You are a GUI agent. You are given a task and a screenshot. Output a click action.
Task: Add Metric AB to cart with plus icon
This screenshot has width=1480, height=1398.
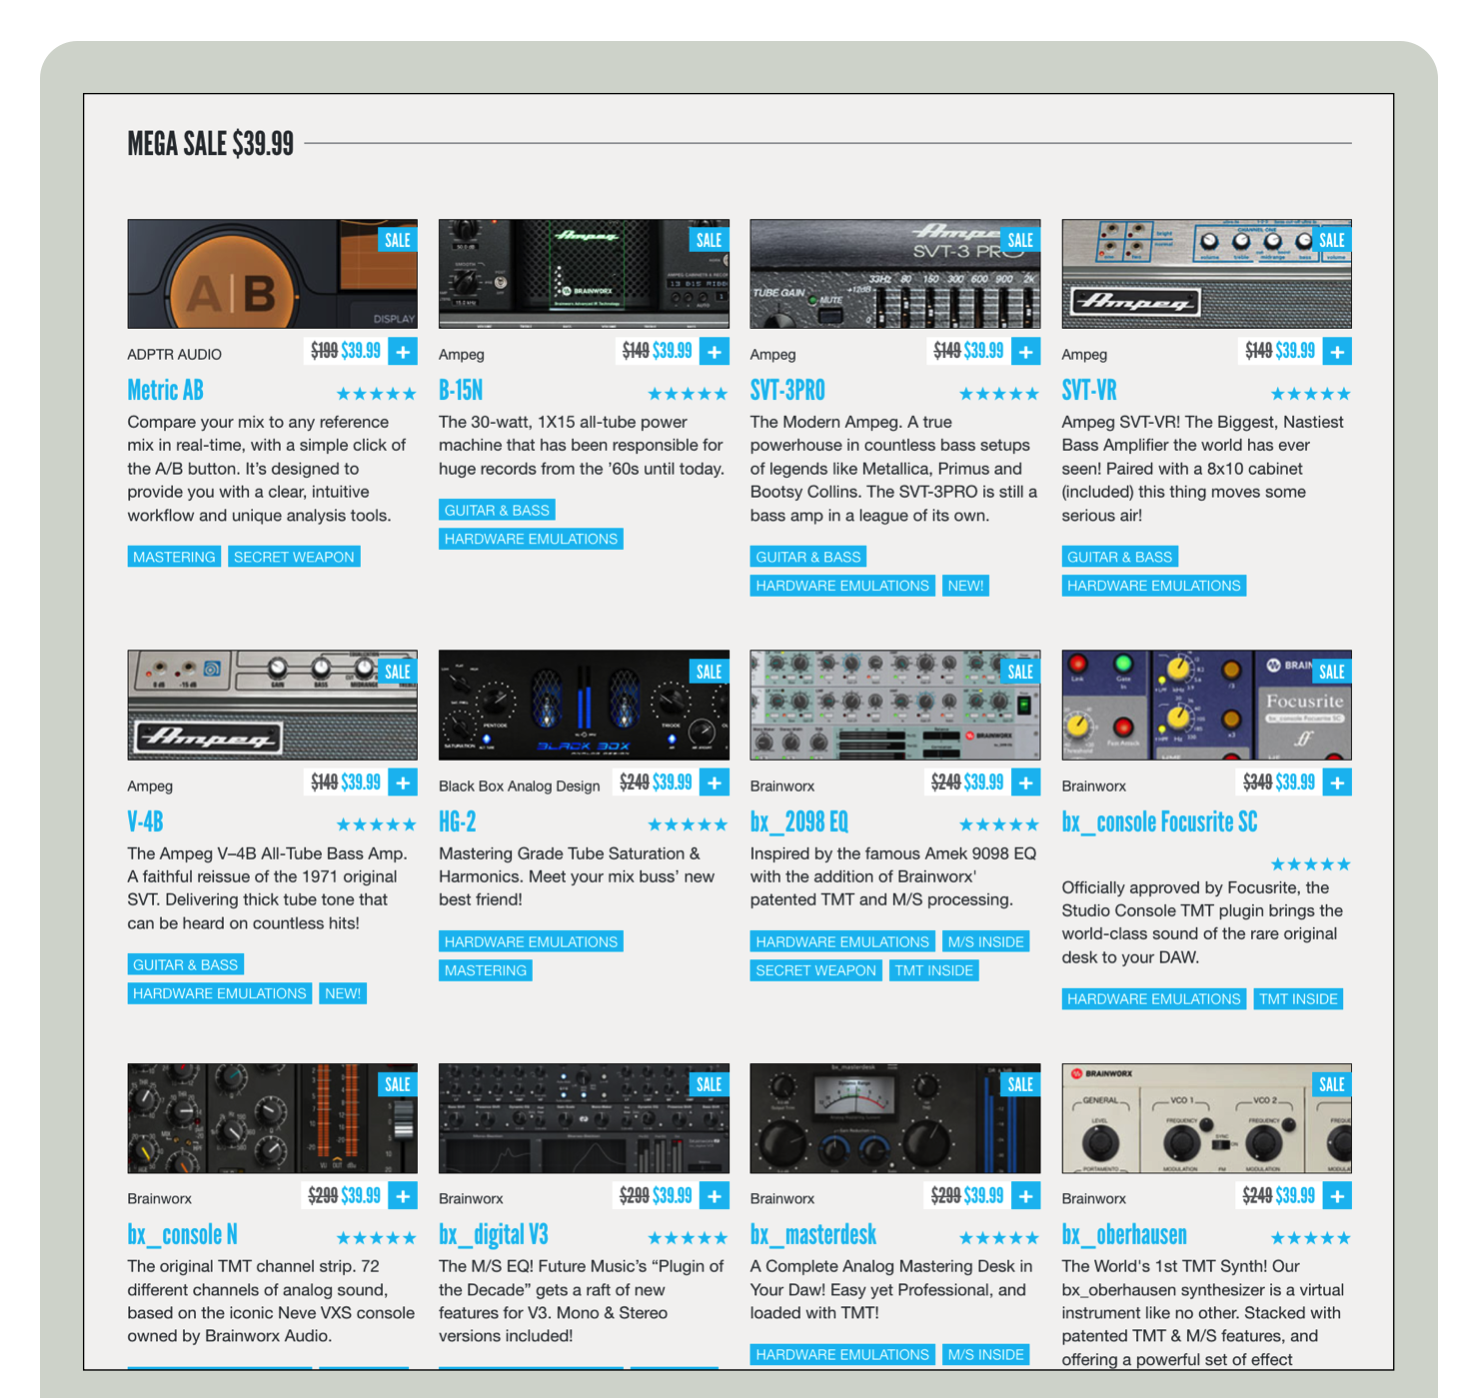point(403,351)
